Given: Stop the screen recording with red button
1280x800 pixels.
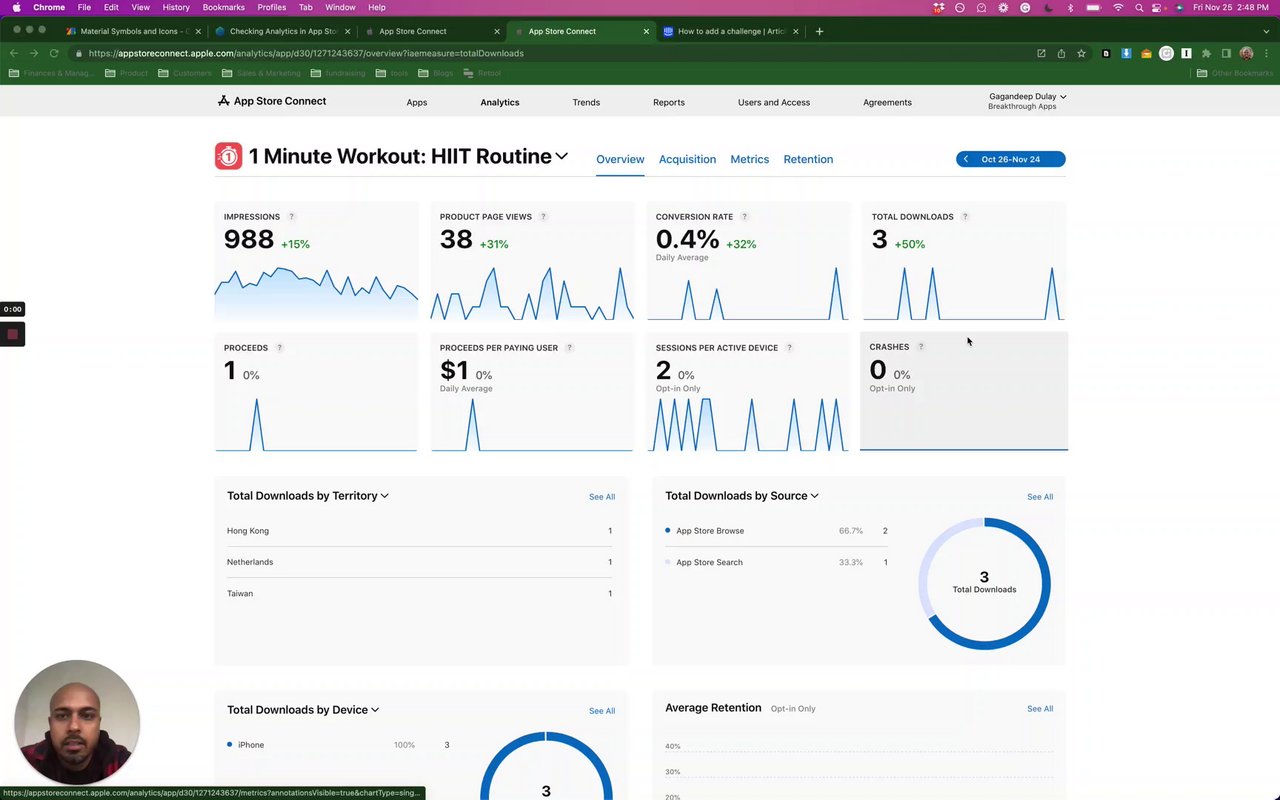Looking at the screenshot, I should coord(12,334).
